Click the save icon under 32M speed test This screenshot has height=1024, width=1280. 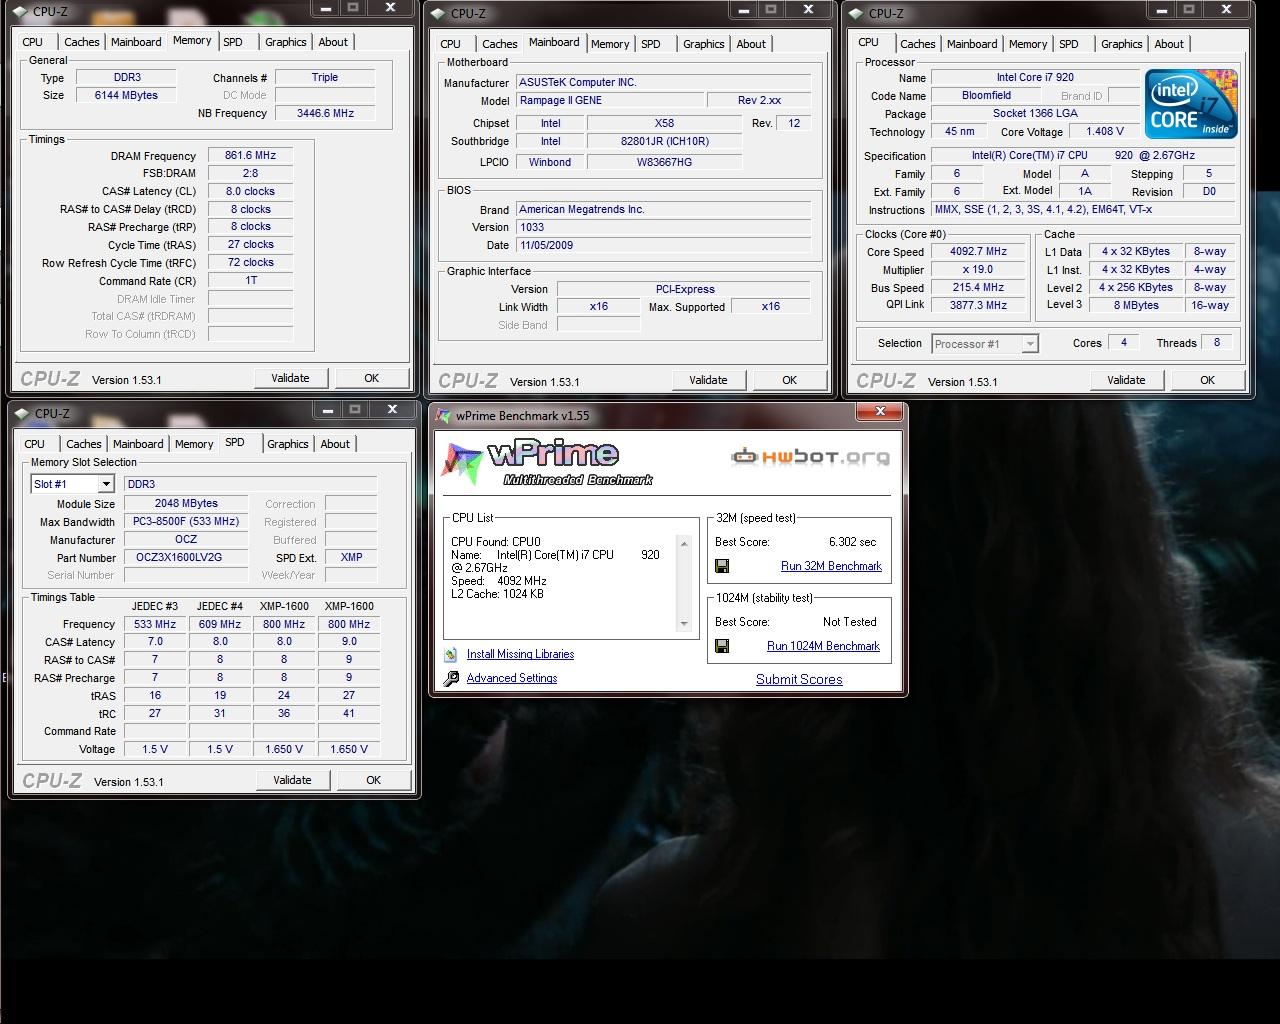(722, 566)
